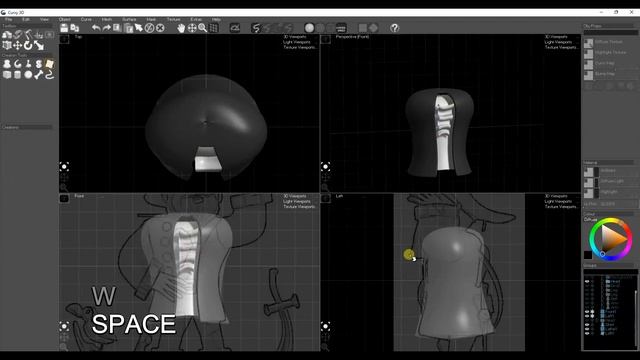640x360 pixels.
Task: Open Texture Viewports menu in Left viewport
Action: point(561,207)
